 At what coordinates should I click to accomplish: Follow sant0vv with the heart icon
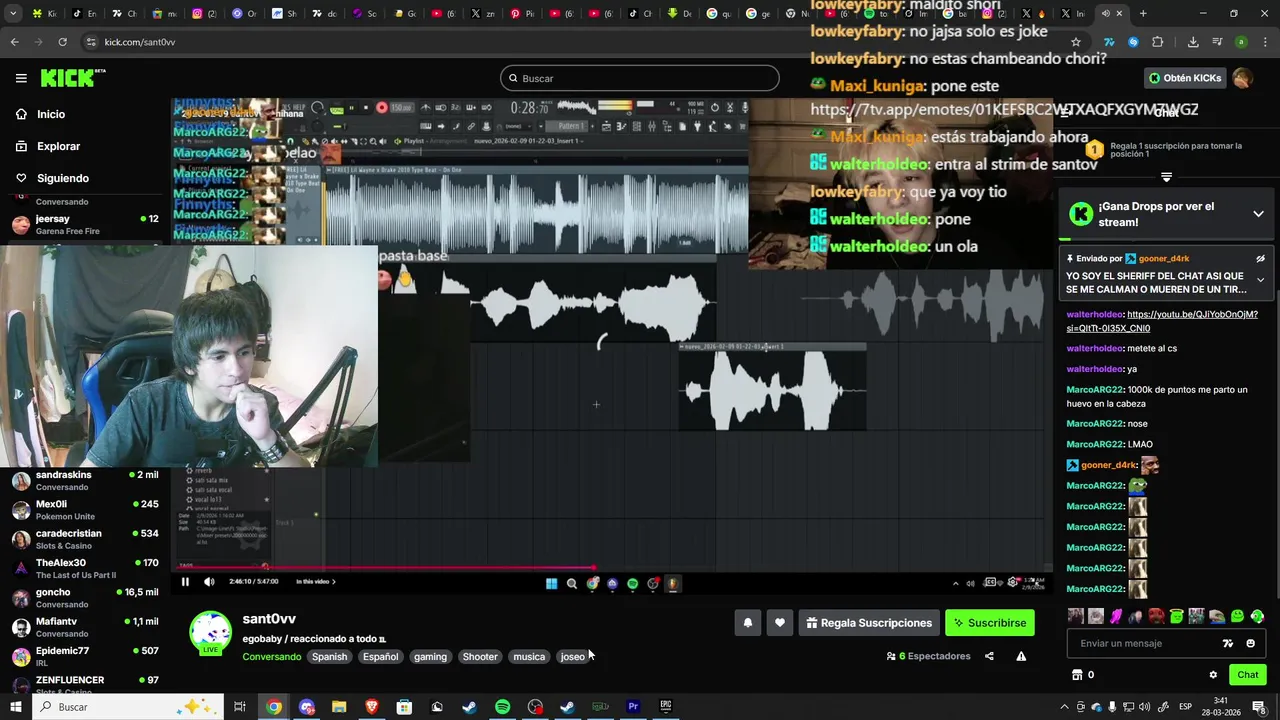click(x=779, y=623)
